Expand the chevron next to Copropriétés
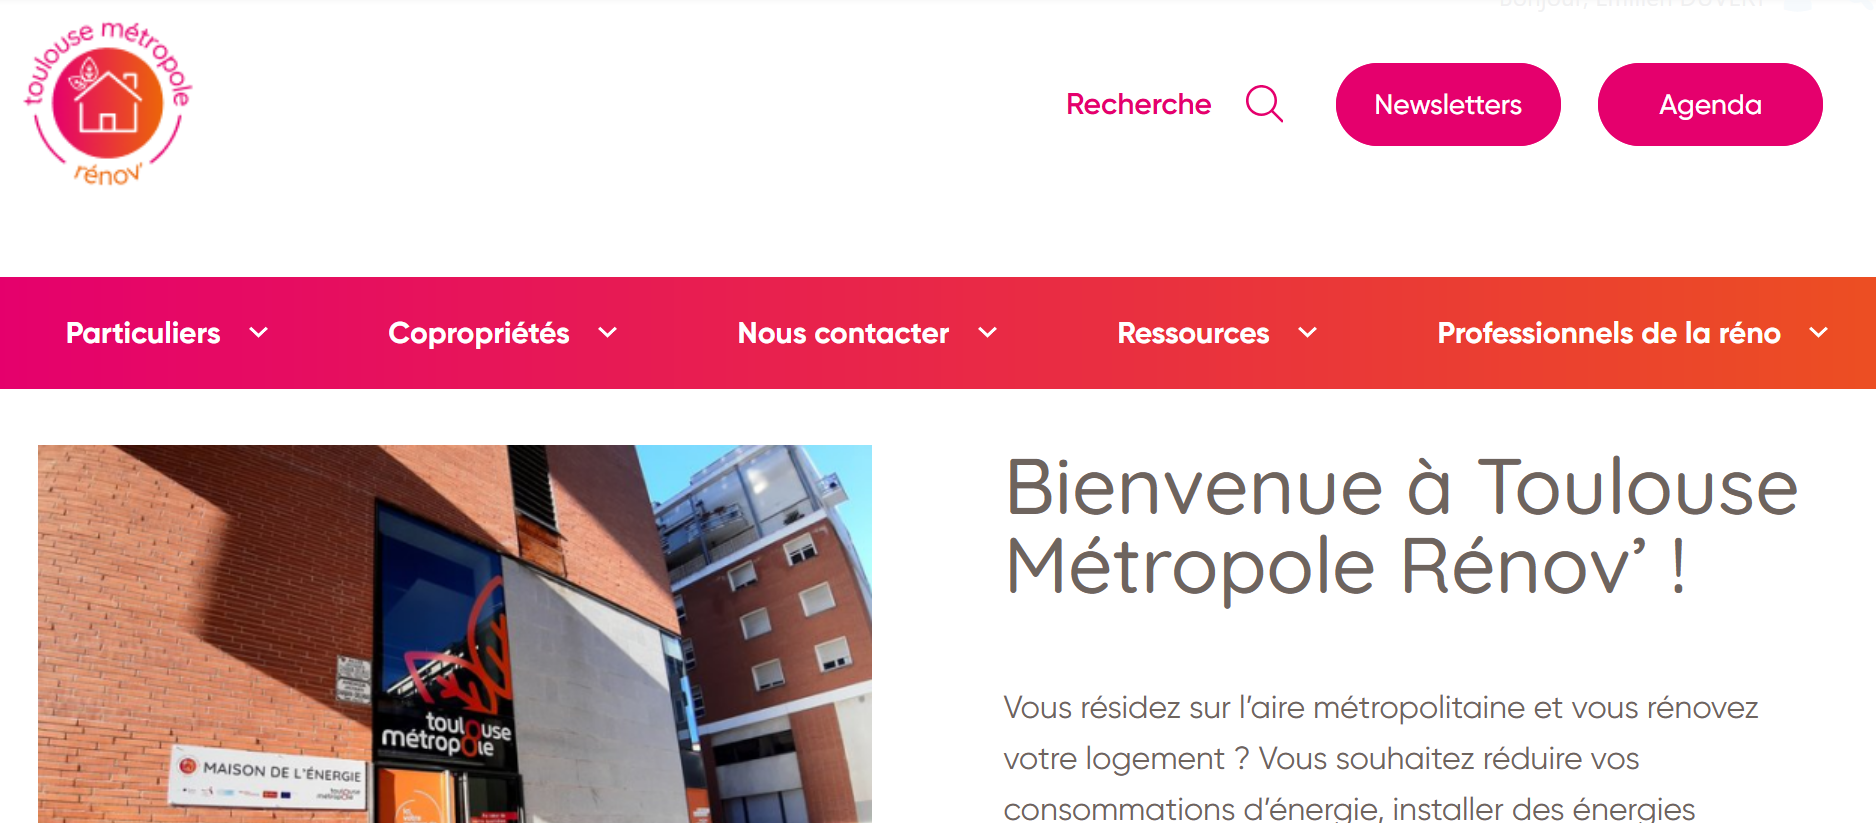Viewport: 1876px width, 823px height. coord(608,333)
